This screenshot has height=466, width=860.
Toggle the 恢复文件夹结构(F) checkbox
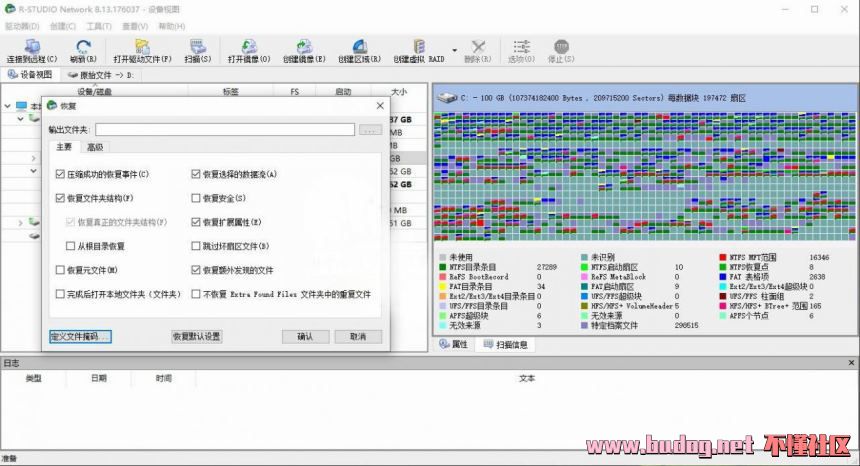[x=60, y=198]
